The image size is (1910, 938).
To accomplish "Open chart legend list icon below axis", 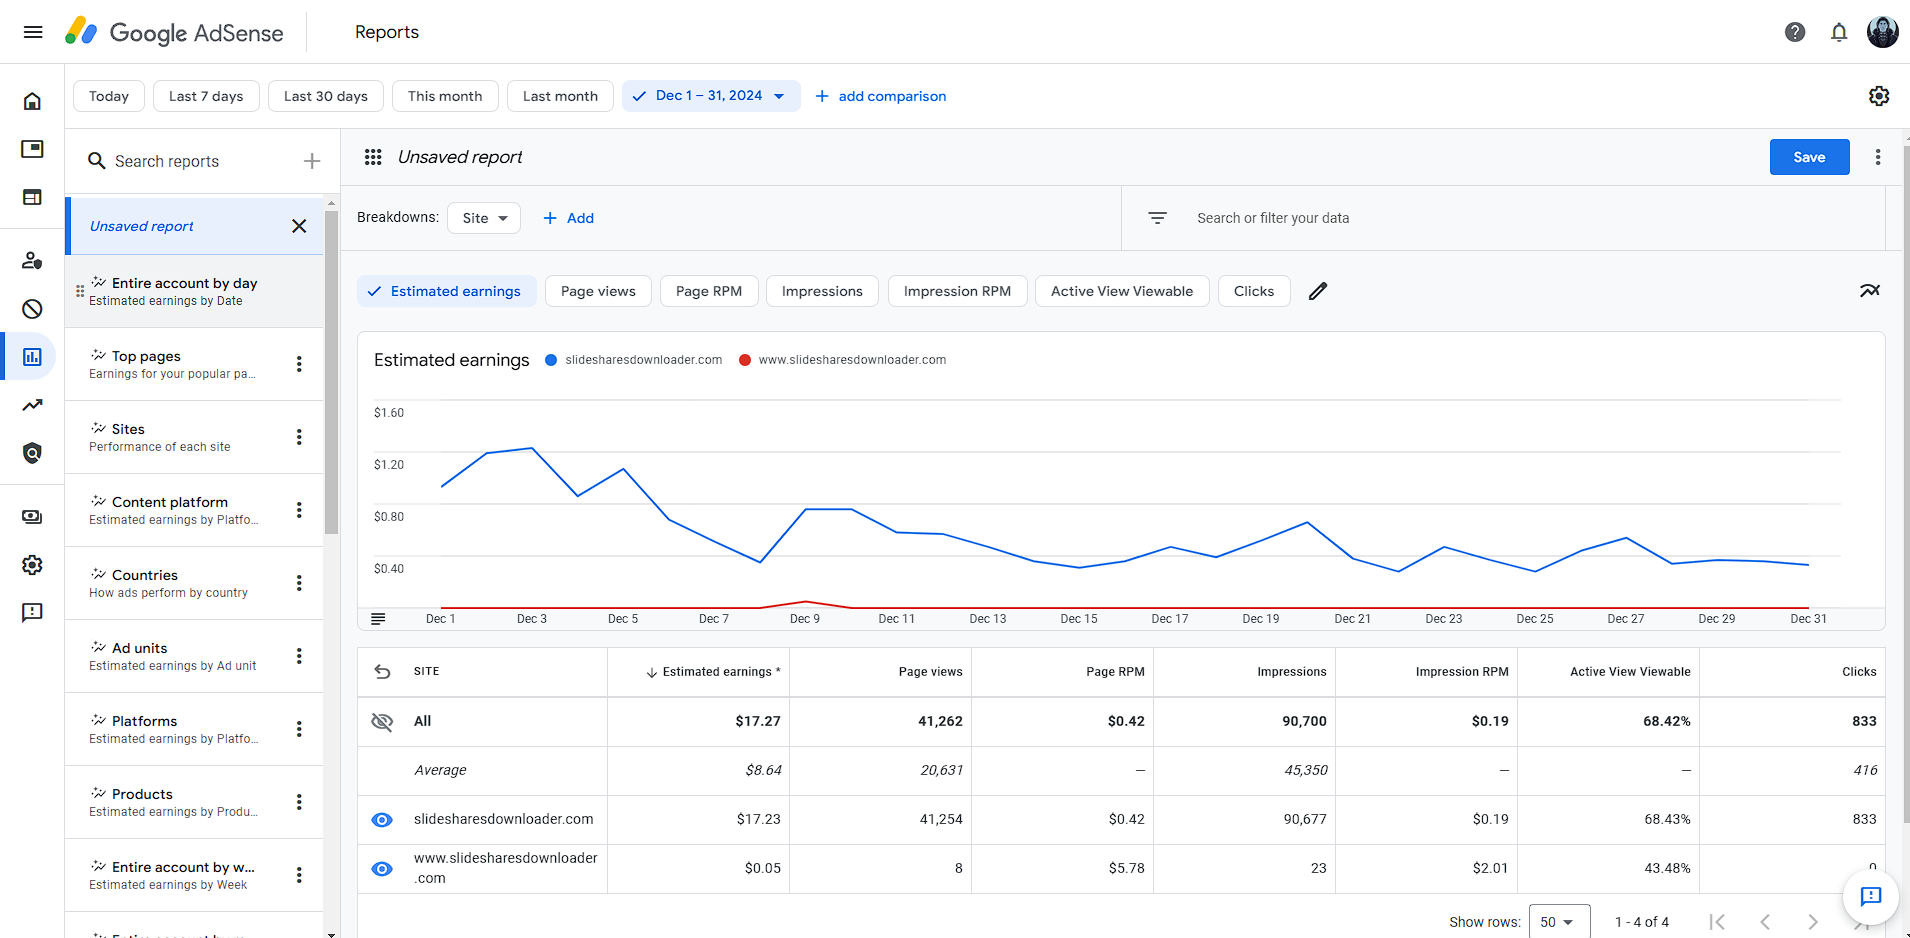I will tap(378, 619).
